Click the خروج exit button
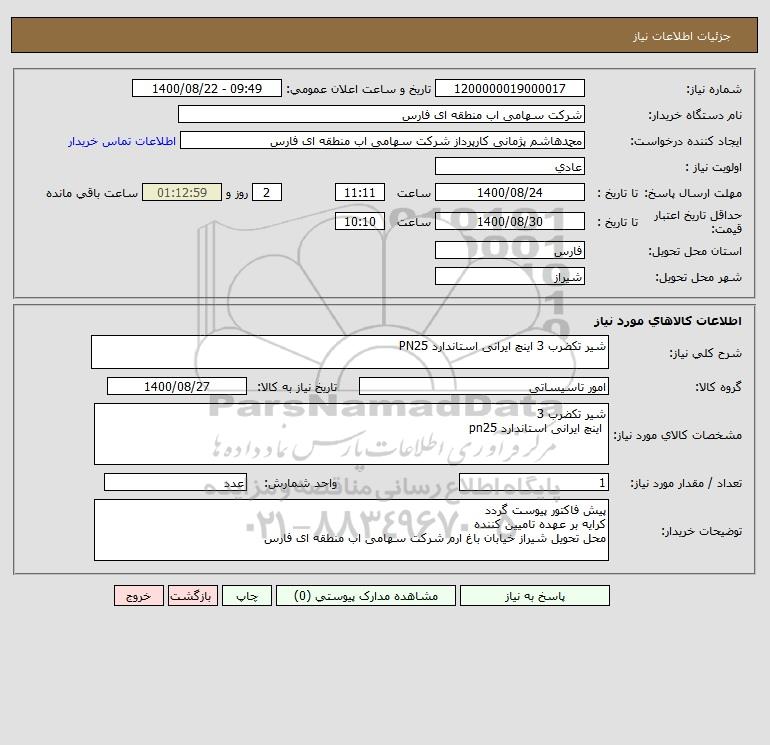 (x=138, y=596)
